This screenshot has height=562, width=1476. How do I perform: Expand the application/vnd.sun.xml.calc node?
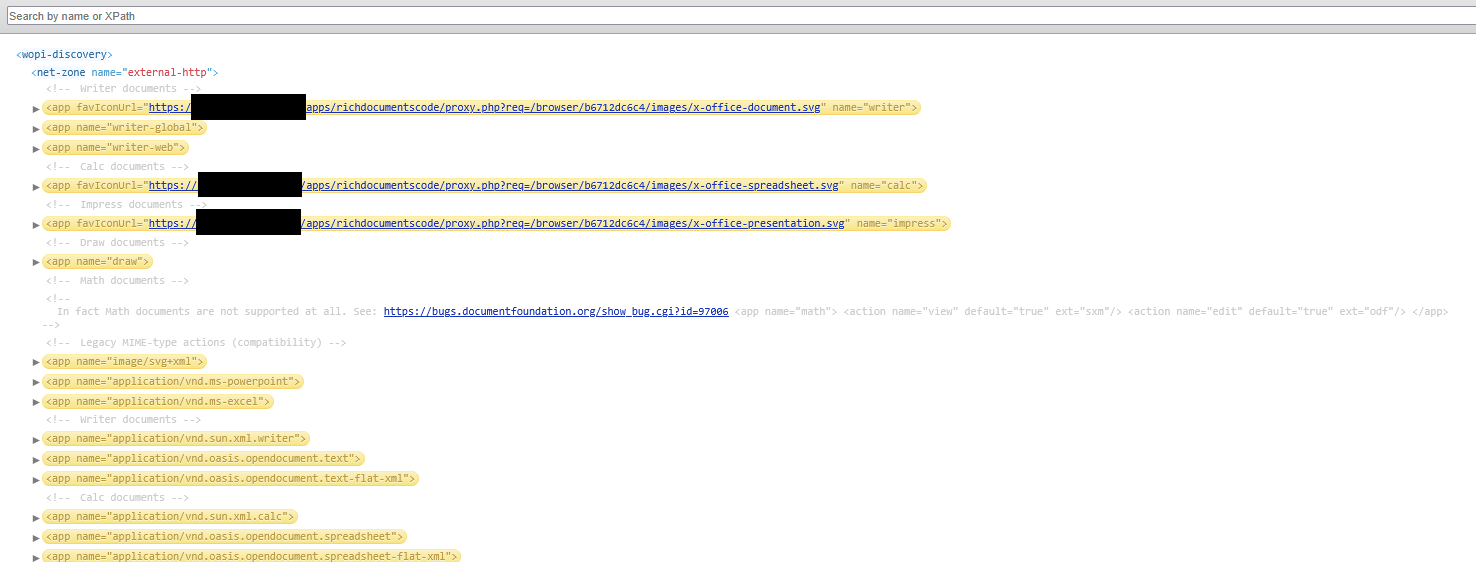pyautogui.click(x=37, y=518)
